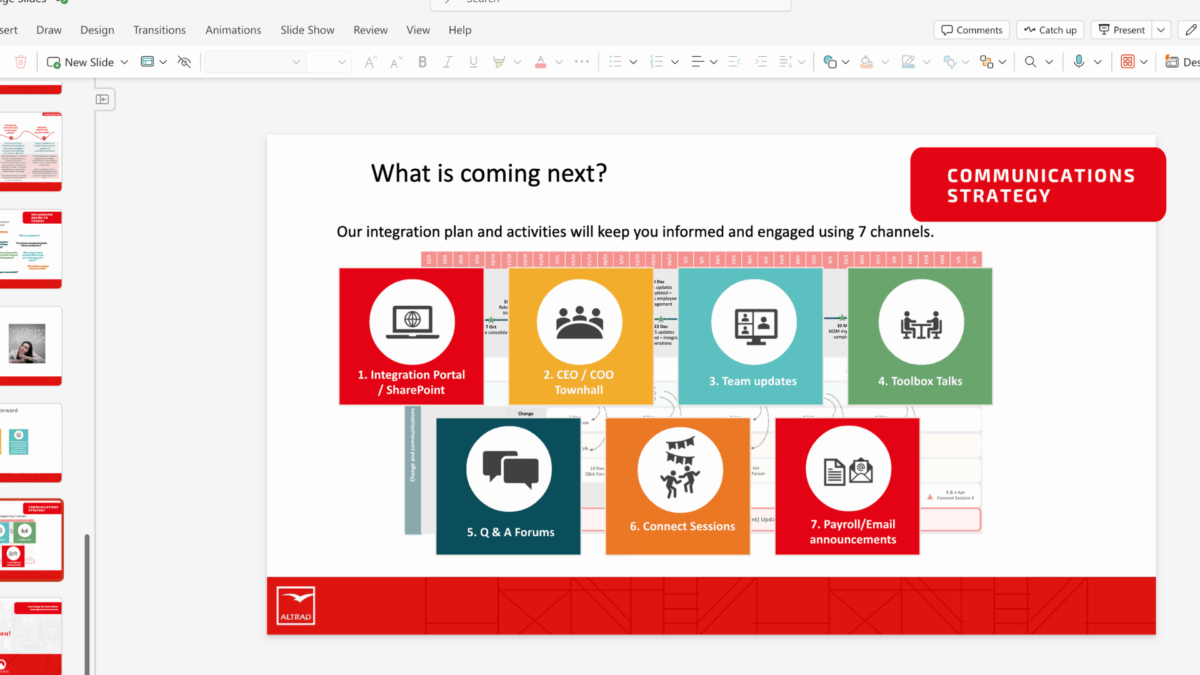Viewport: 1200px width, 675px height.
Task: Expand the bullets style dropdown
Action: [633, 62]
